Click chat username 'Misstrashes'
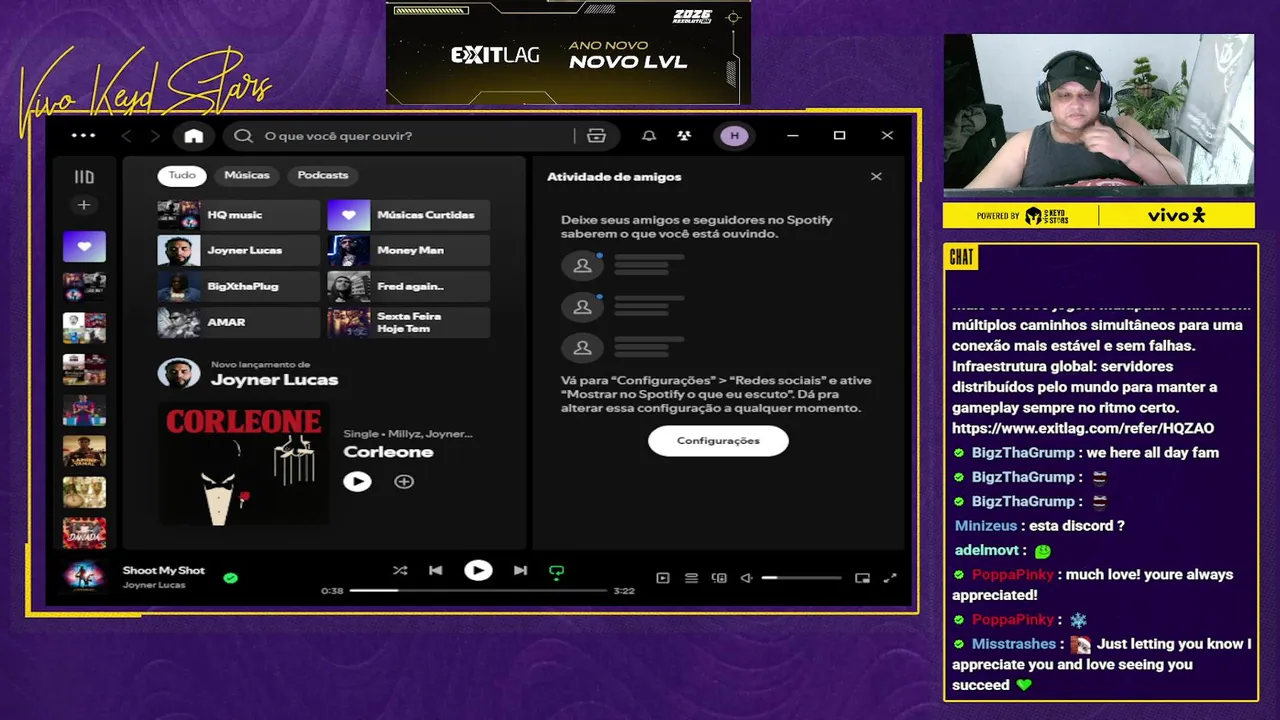This screenshot has width=1280, height=720. click(x=1014, y=644)
